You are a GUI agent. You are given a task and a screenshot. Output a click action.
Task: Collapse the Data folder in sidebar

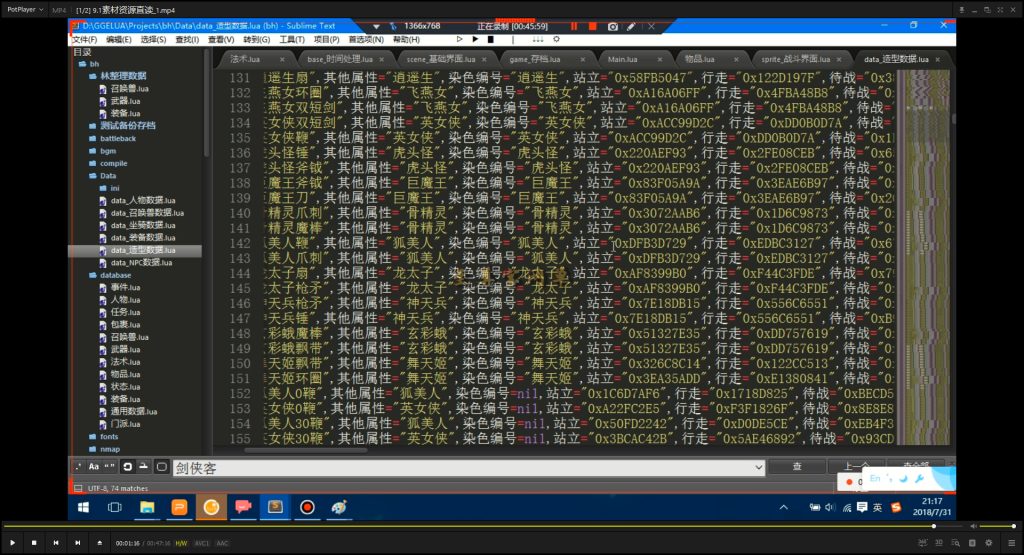click(x=92, y=176)
